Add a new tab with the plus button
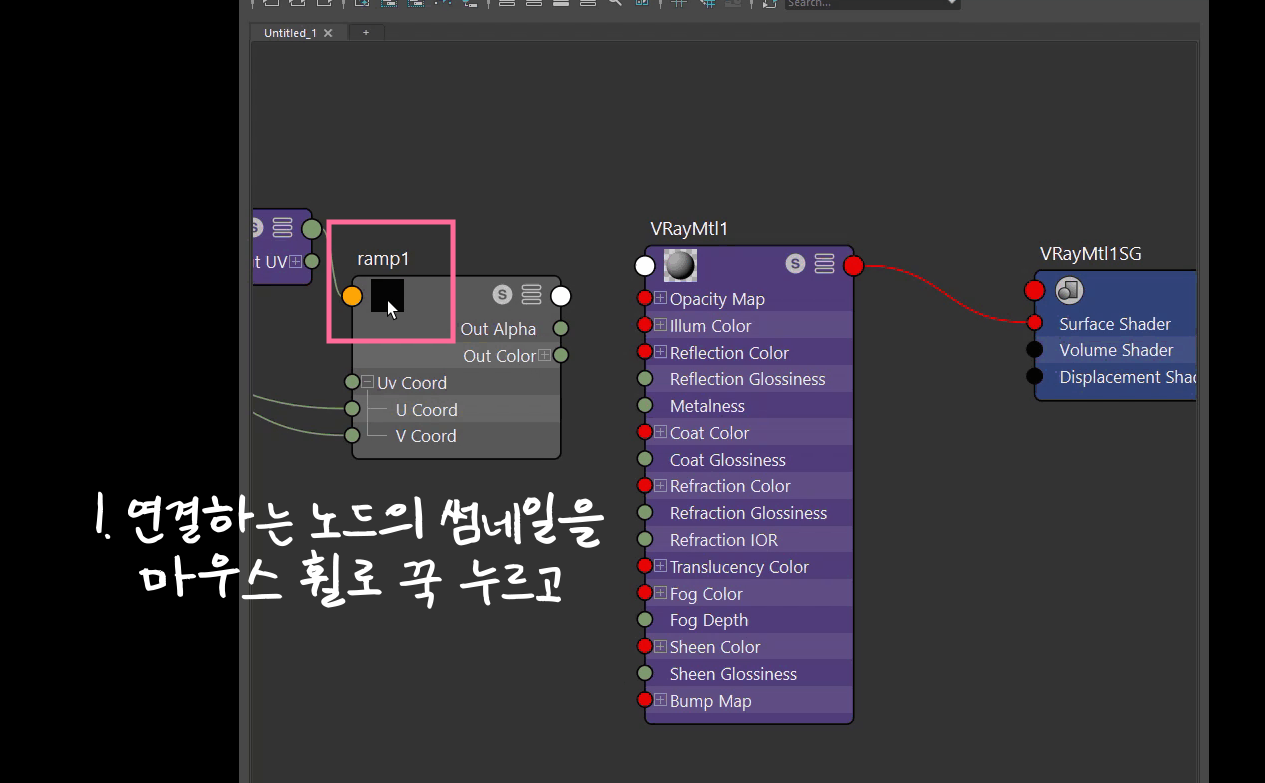Image resolution: width=1265 pixels, height=783 pixels. tap(366, 33)
